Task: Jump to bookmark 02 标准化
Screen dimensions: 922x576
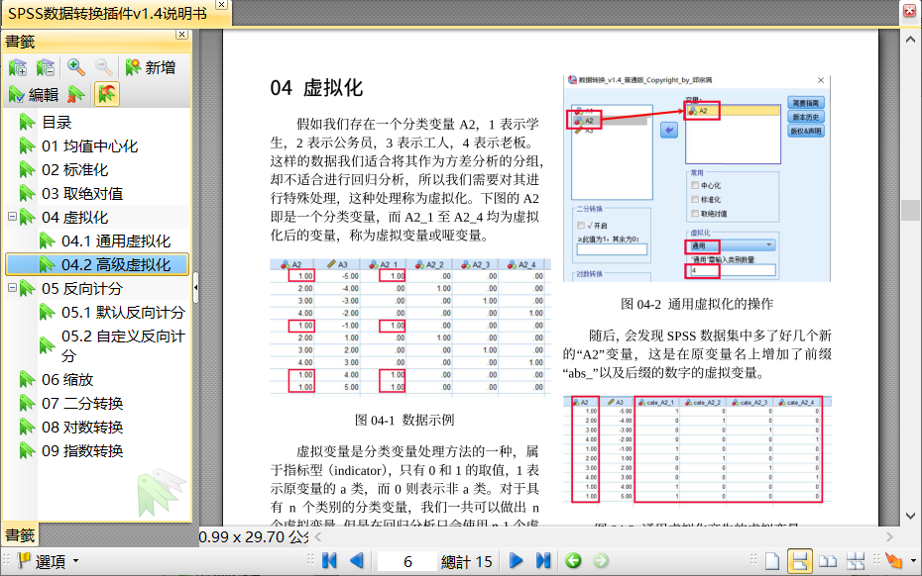Action: tap(75, 170)
